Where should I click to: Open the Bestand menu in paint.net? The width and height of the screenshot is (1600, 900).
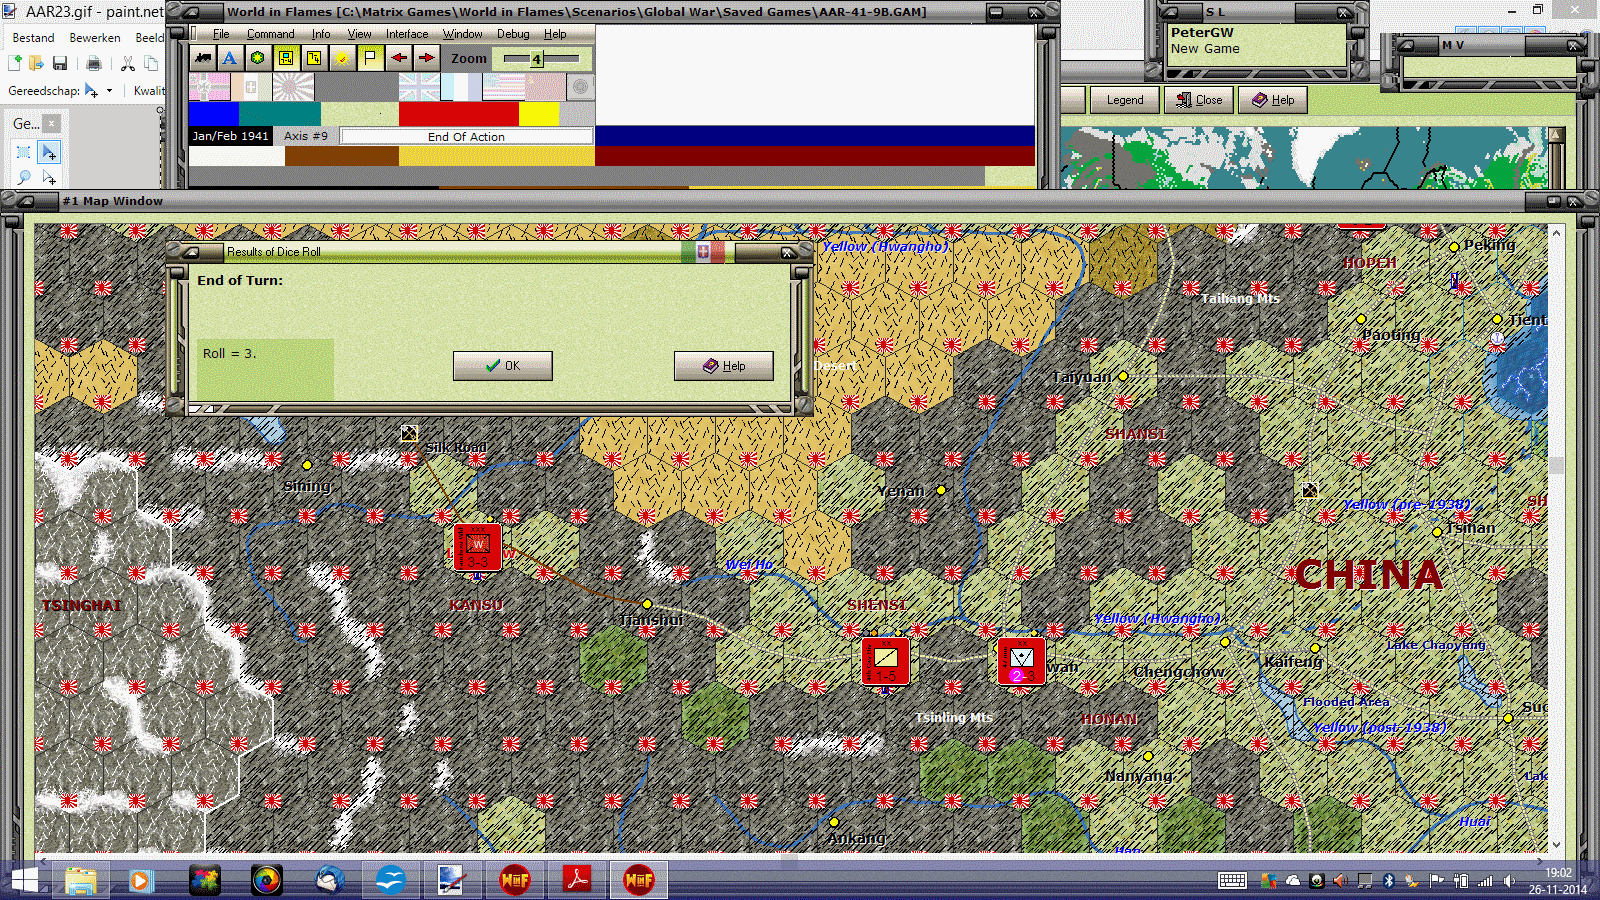[x=33, y=38]
